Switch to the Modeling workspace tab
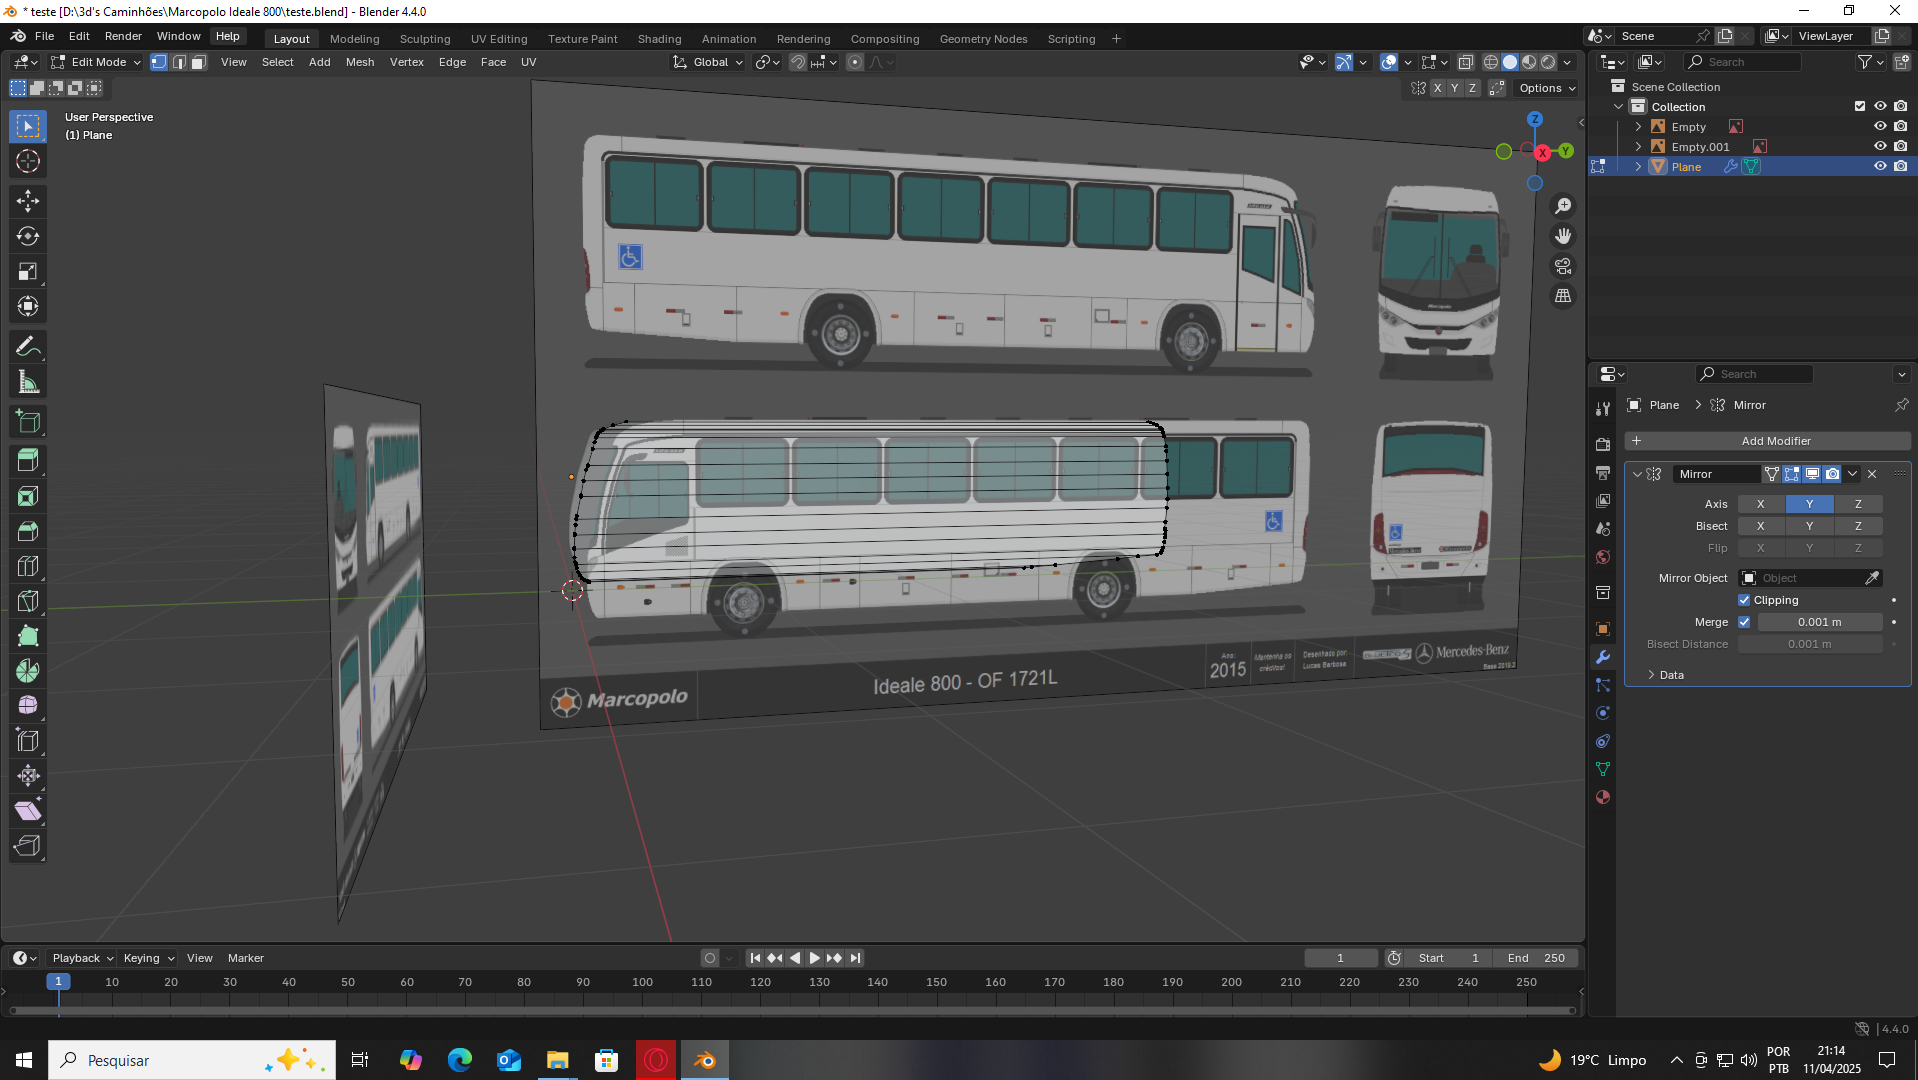Screen dimensions: 1918x1080 [355, 39]
